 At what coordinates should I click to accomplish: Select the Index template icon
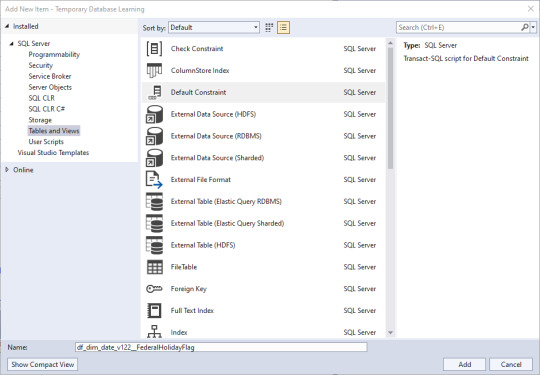[154, 332]
